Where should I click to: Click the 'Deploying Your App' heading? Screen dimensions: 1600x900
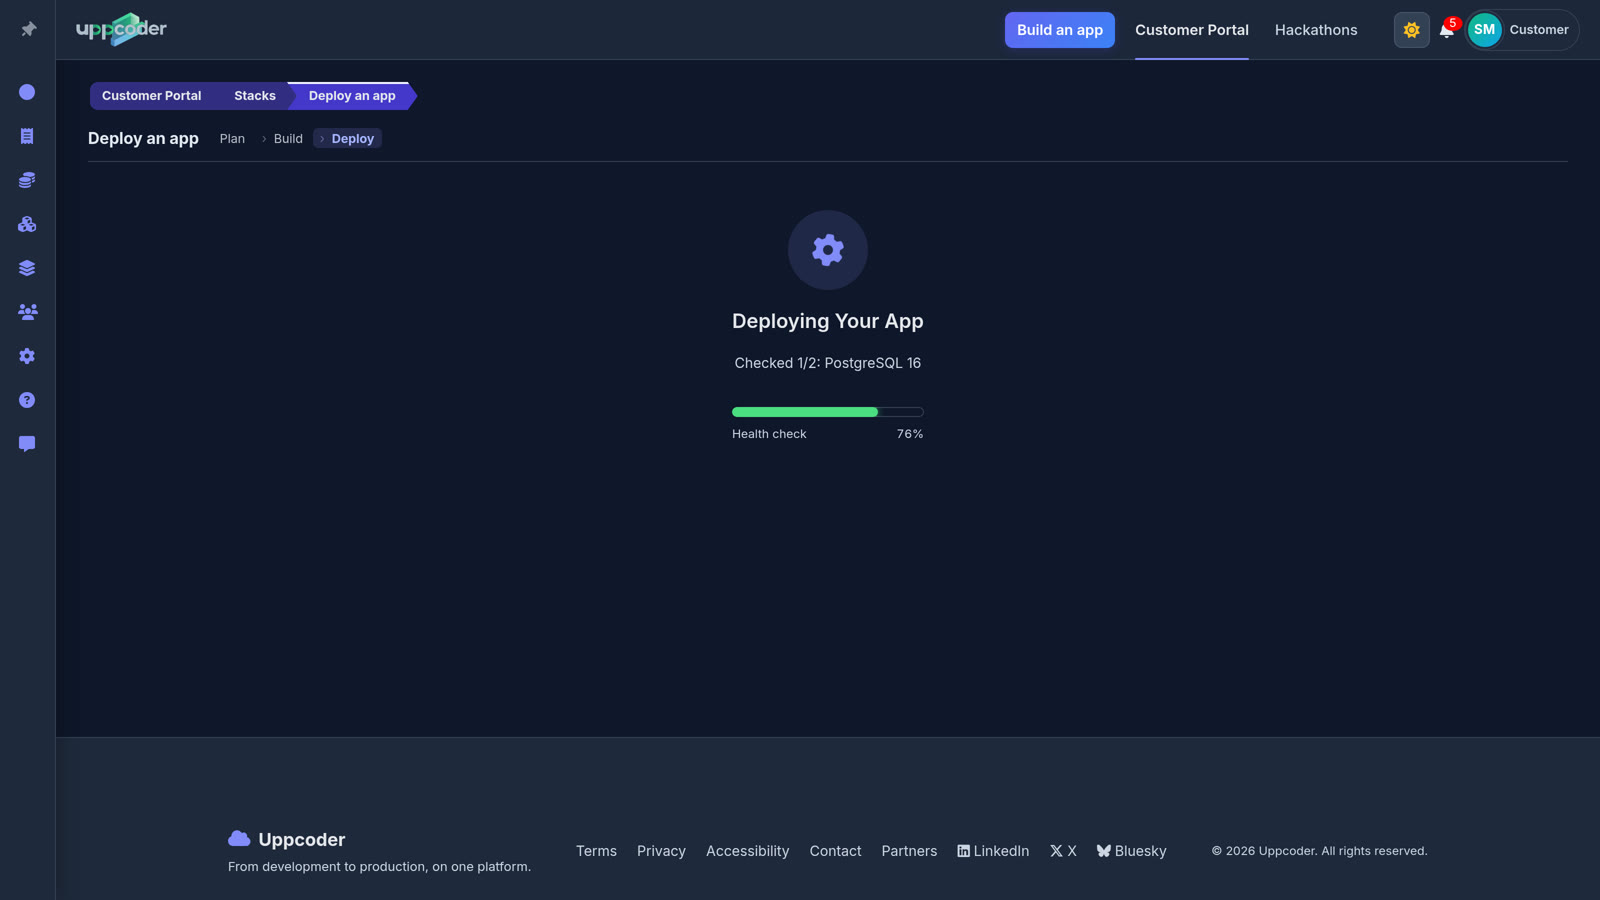[x=827, y=321]
